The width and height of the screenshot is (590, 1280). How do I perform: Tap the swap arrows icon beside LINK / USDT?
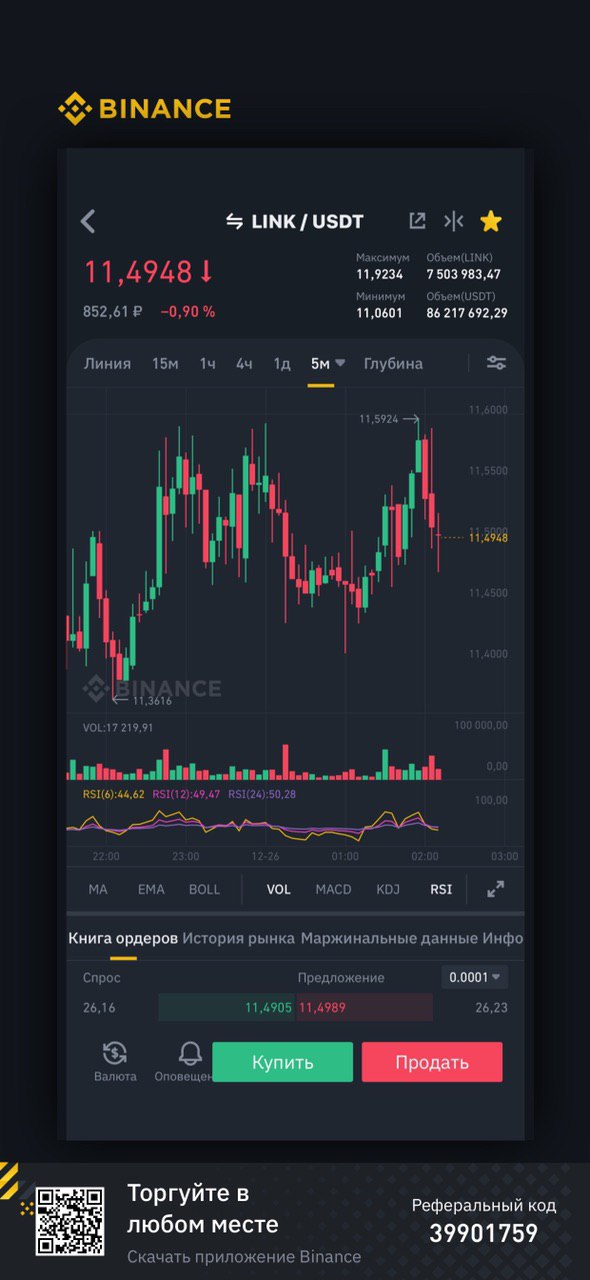pos(234,222)
